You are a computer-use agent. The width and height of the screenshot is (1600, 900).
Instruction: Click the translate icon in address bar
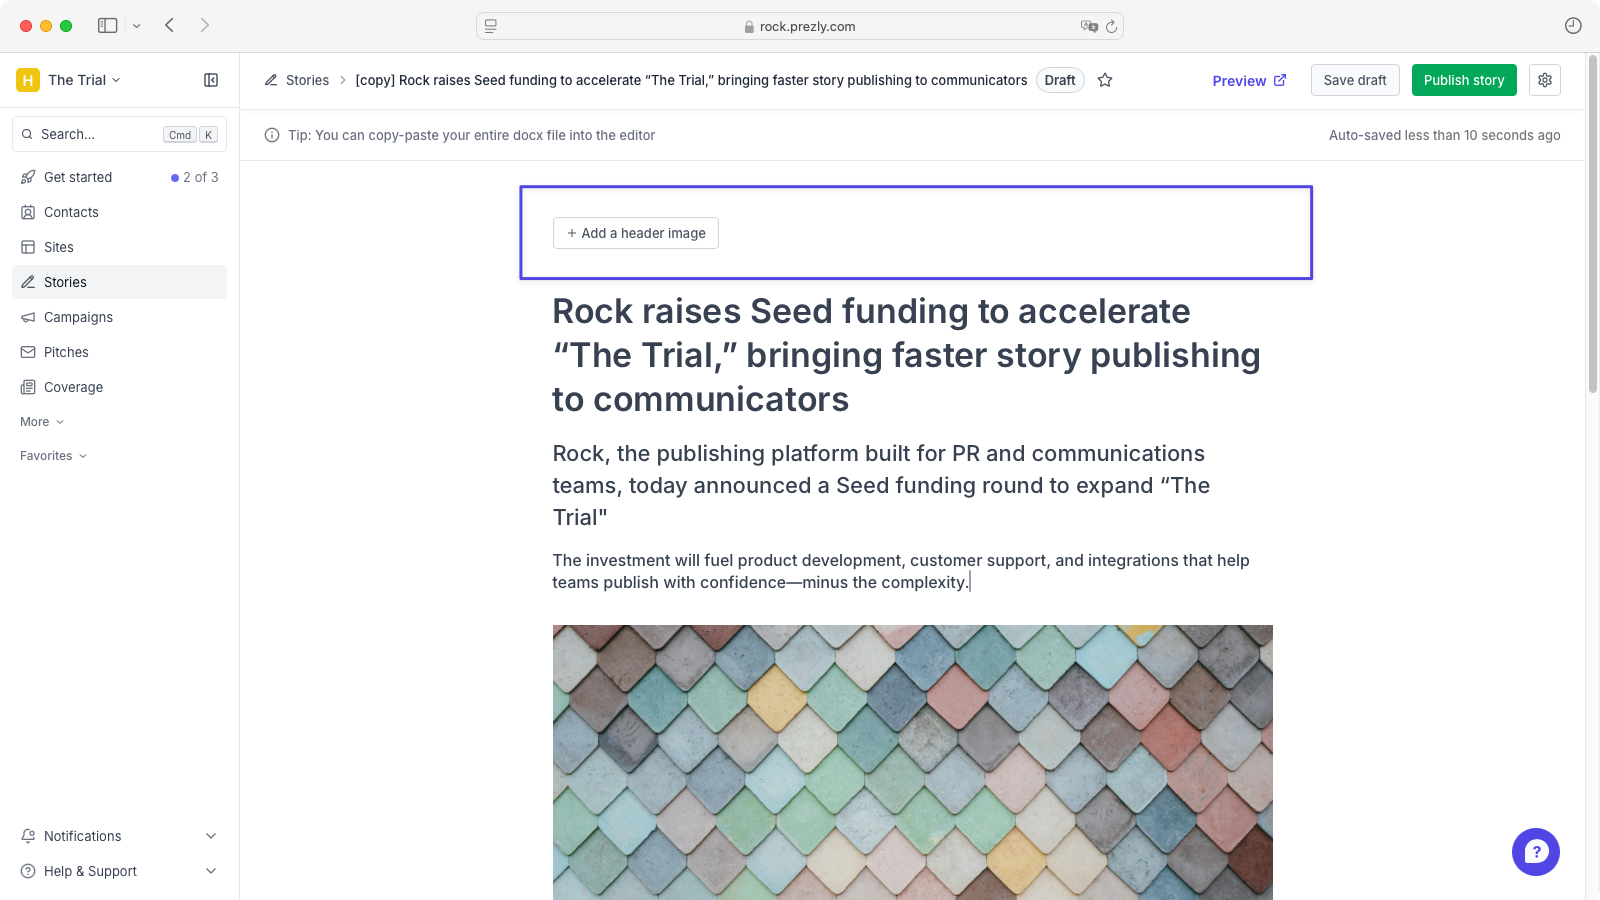(1089, 26)
